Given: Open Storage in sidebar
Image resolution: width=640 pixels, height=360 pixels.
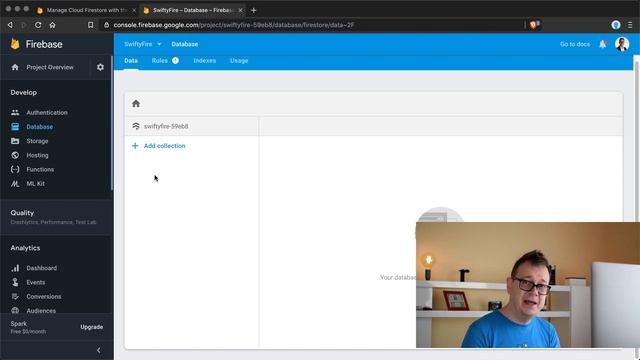Looking at the screenshot, I should pyautogui.click(x=37, y=141).
